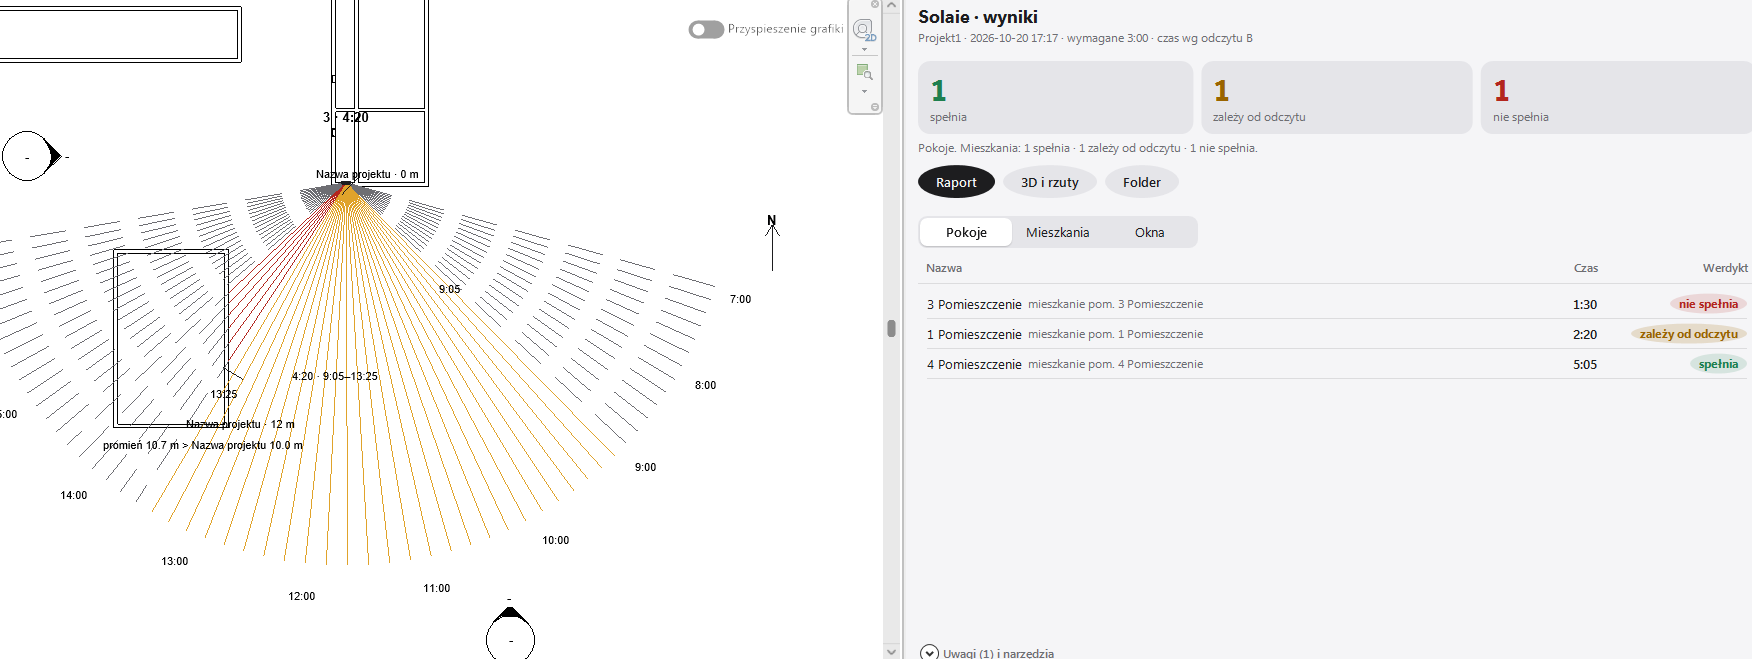Click the 'Solaie · wyniki' panel title

[978, 17]
